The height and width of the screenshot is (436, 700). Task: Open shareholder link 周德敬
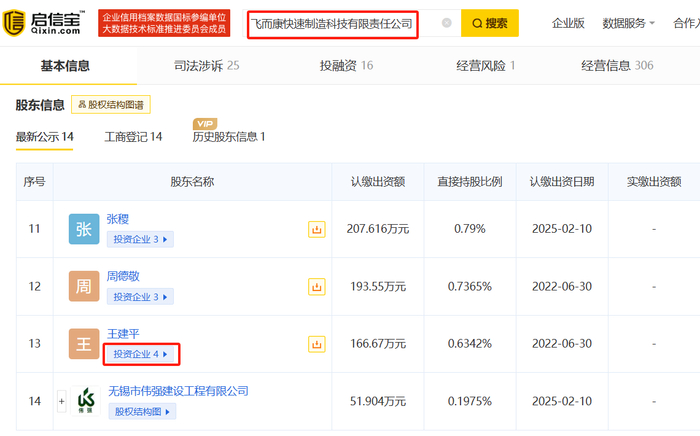click(x=123, y=276)
